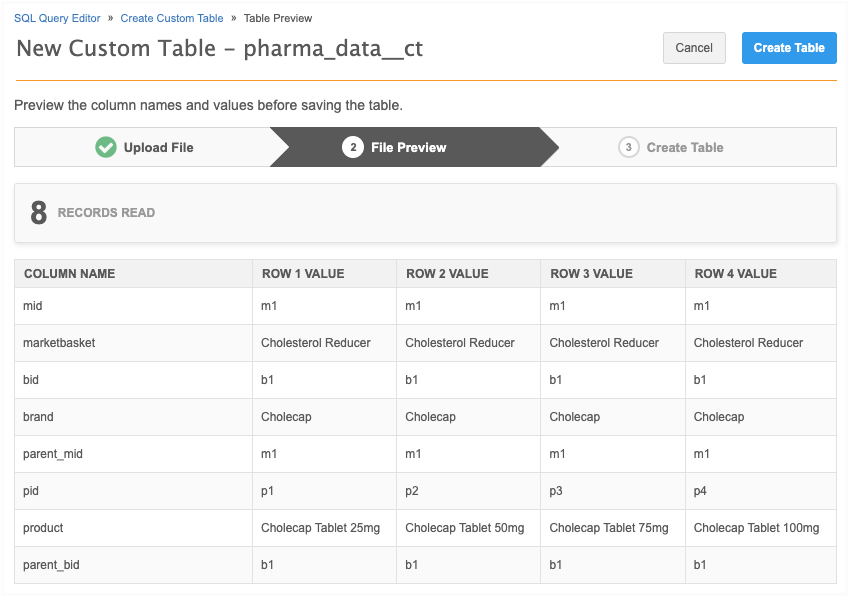Switch to the Upload File step
This screenshot has height=597, width=849.
pos(158,148)
